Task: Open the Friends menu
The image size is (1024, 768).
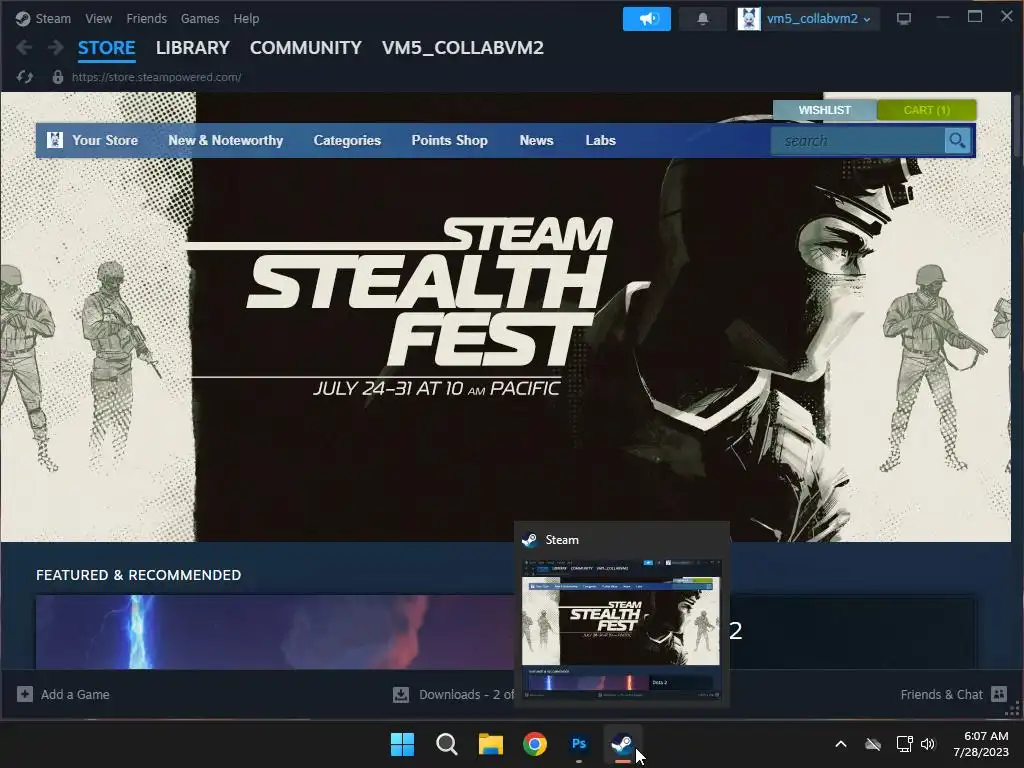Action: pyautogui.click(x=146, y=18)
